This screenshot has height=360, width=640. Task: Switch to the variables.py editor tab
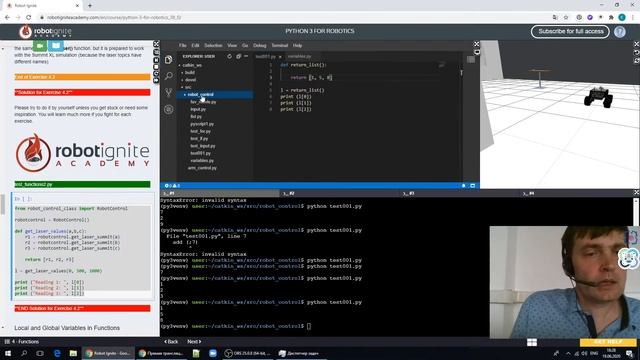(299, 56)
